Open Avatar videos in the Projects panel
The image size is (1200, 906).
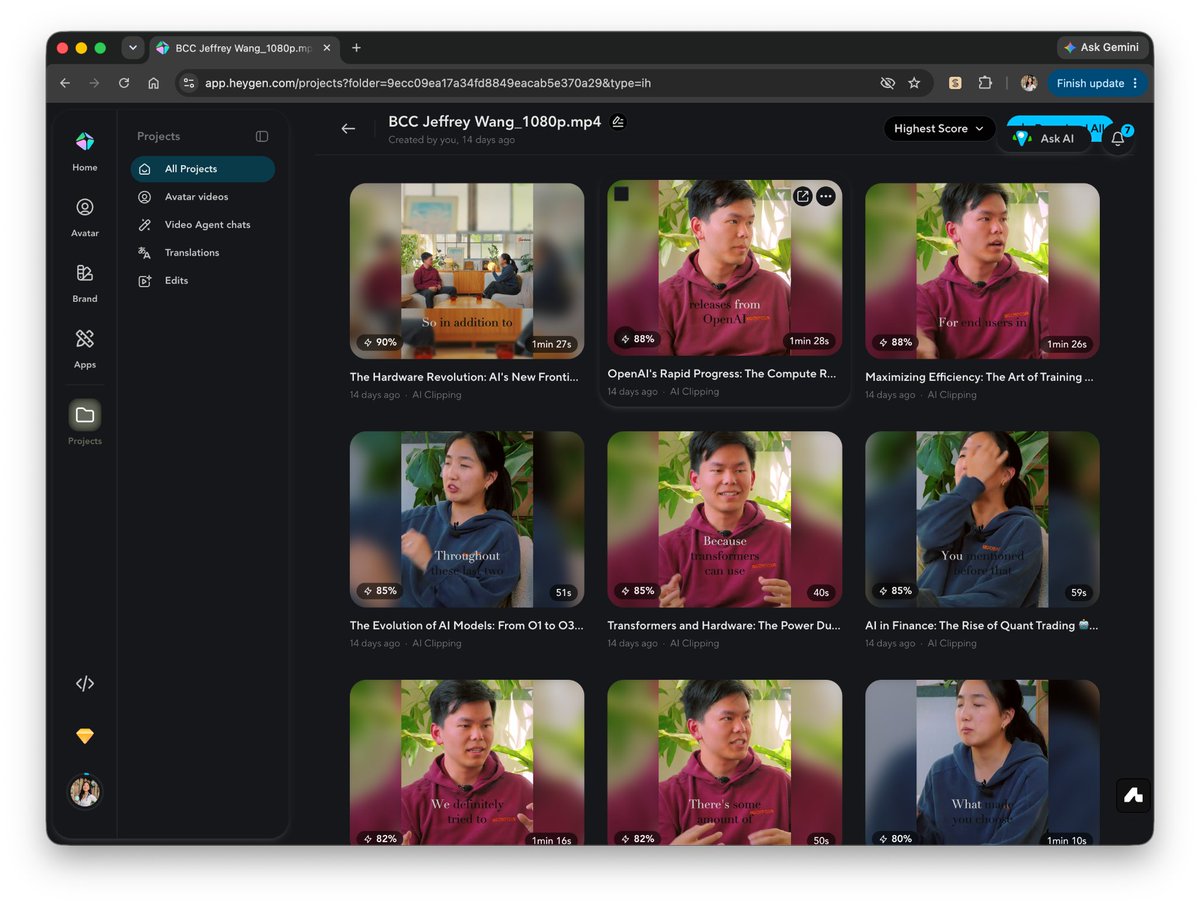coord(203,197)
